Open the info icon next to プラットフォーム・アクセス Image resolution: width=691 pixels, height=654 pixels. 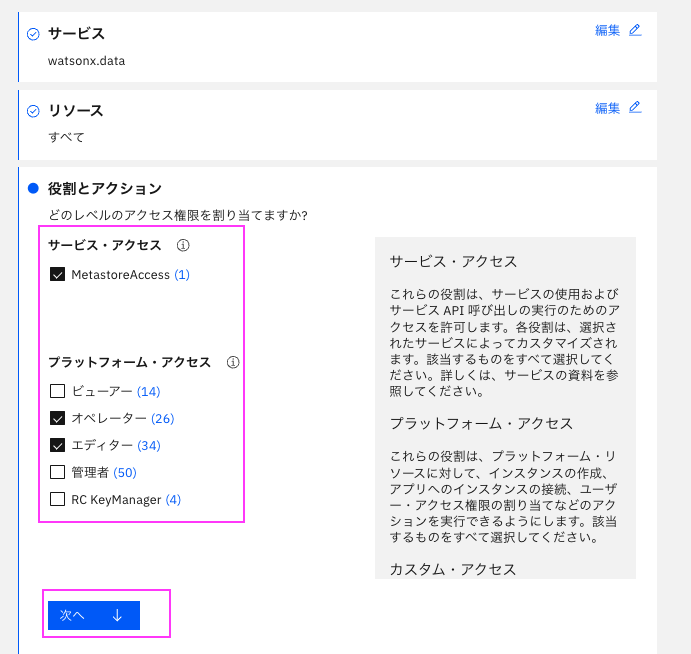coord(233,362)
